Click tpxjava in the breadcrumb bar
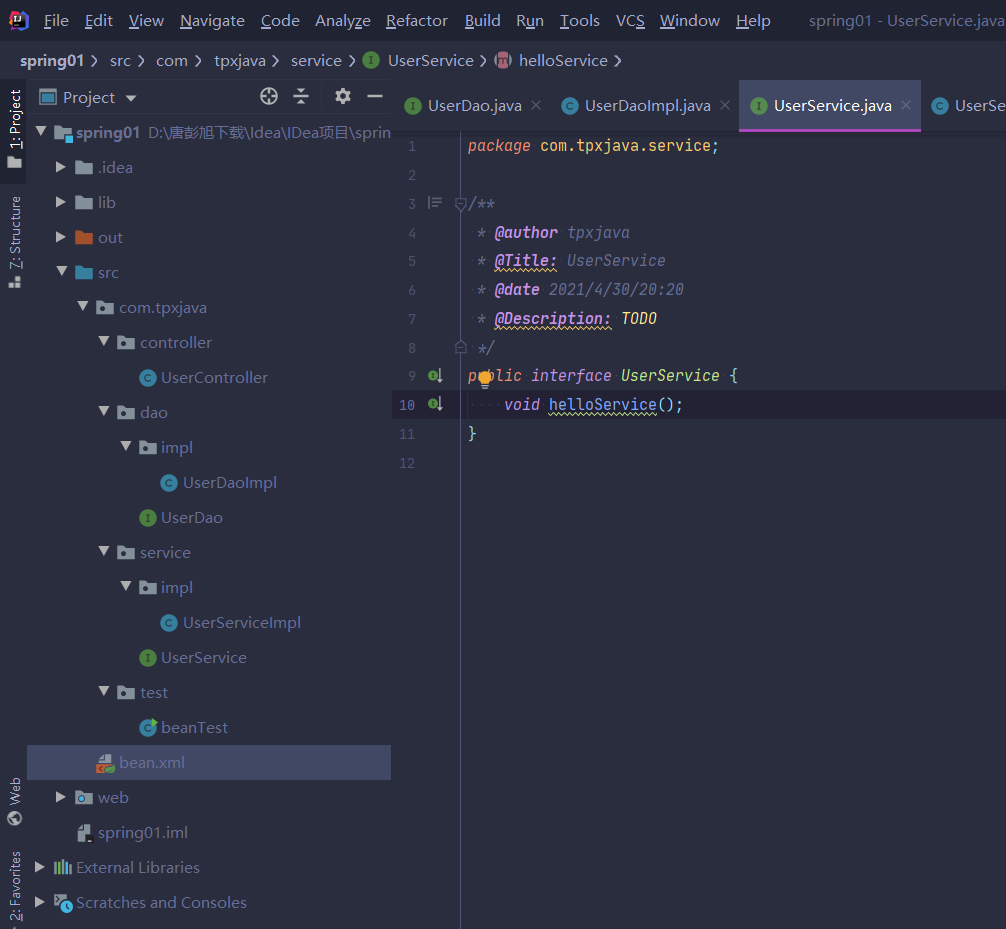The image size is (1006, 929). pos(239,60)
